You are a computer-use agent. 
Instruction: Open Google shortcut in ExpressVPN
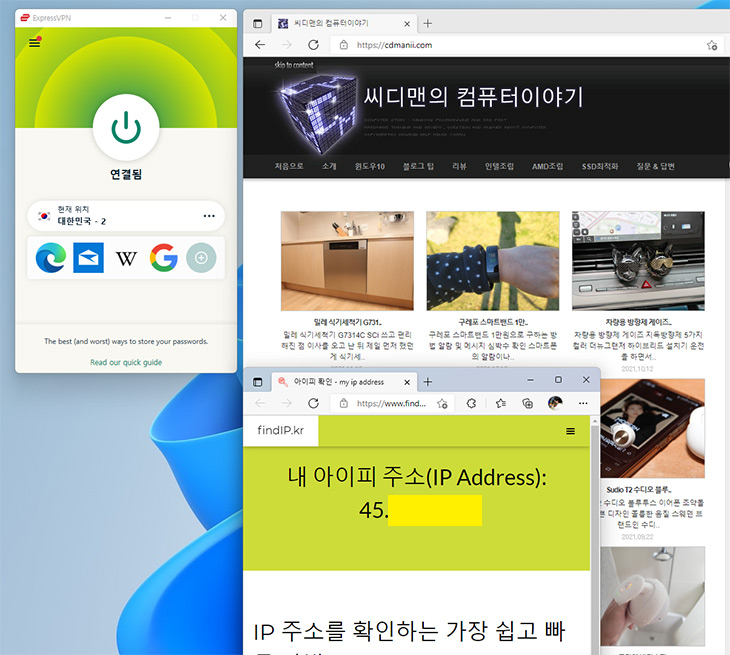163,257
